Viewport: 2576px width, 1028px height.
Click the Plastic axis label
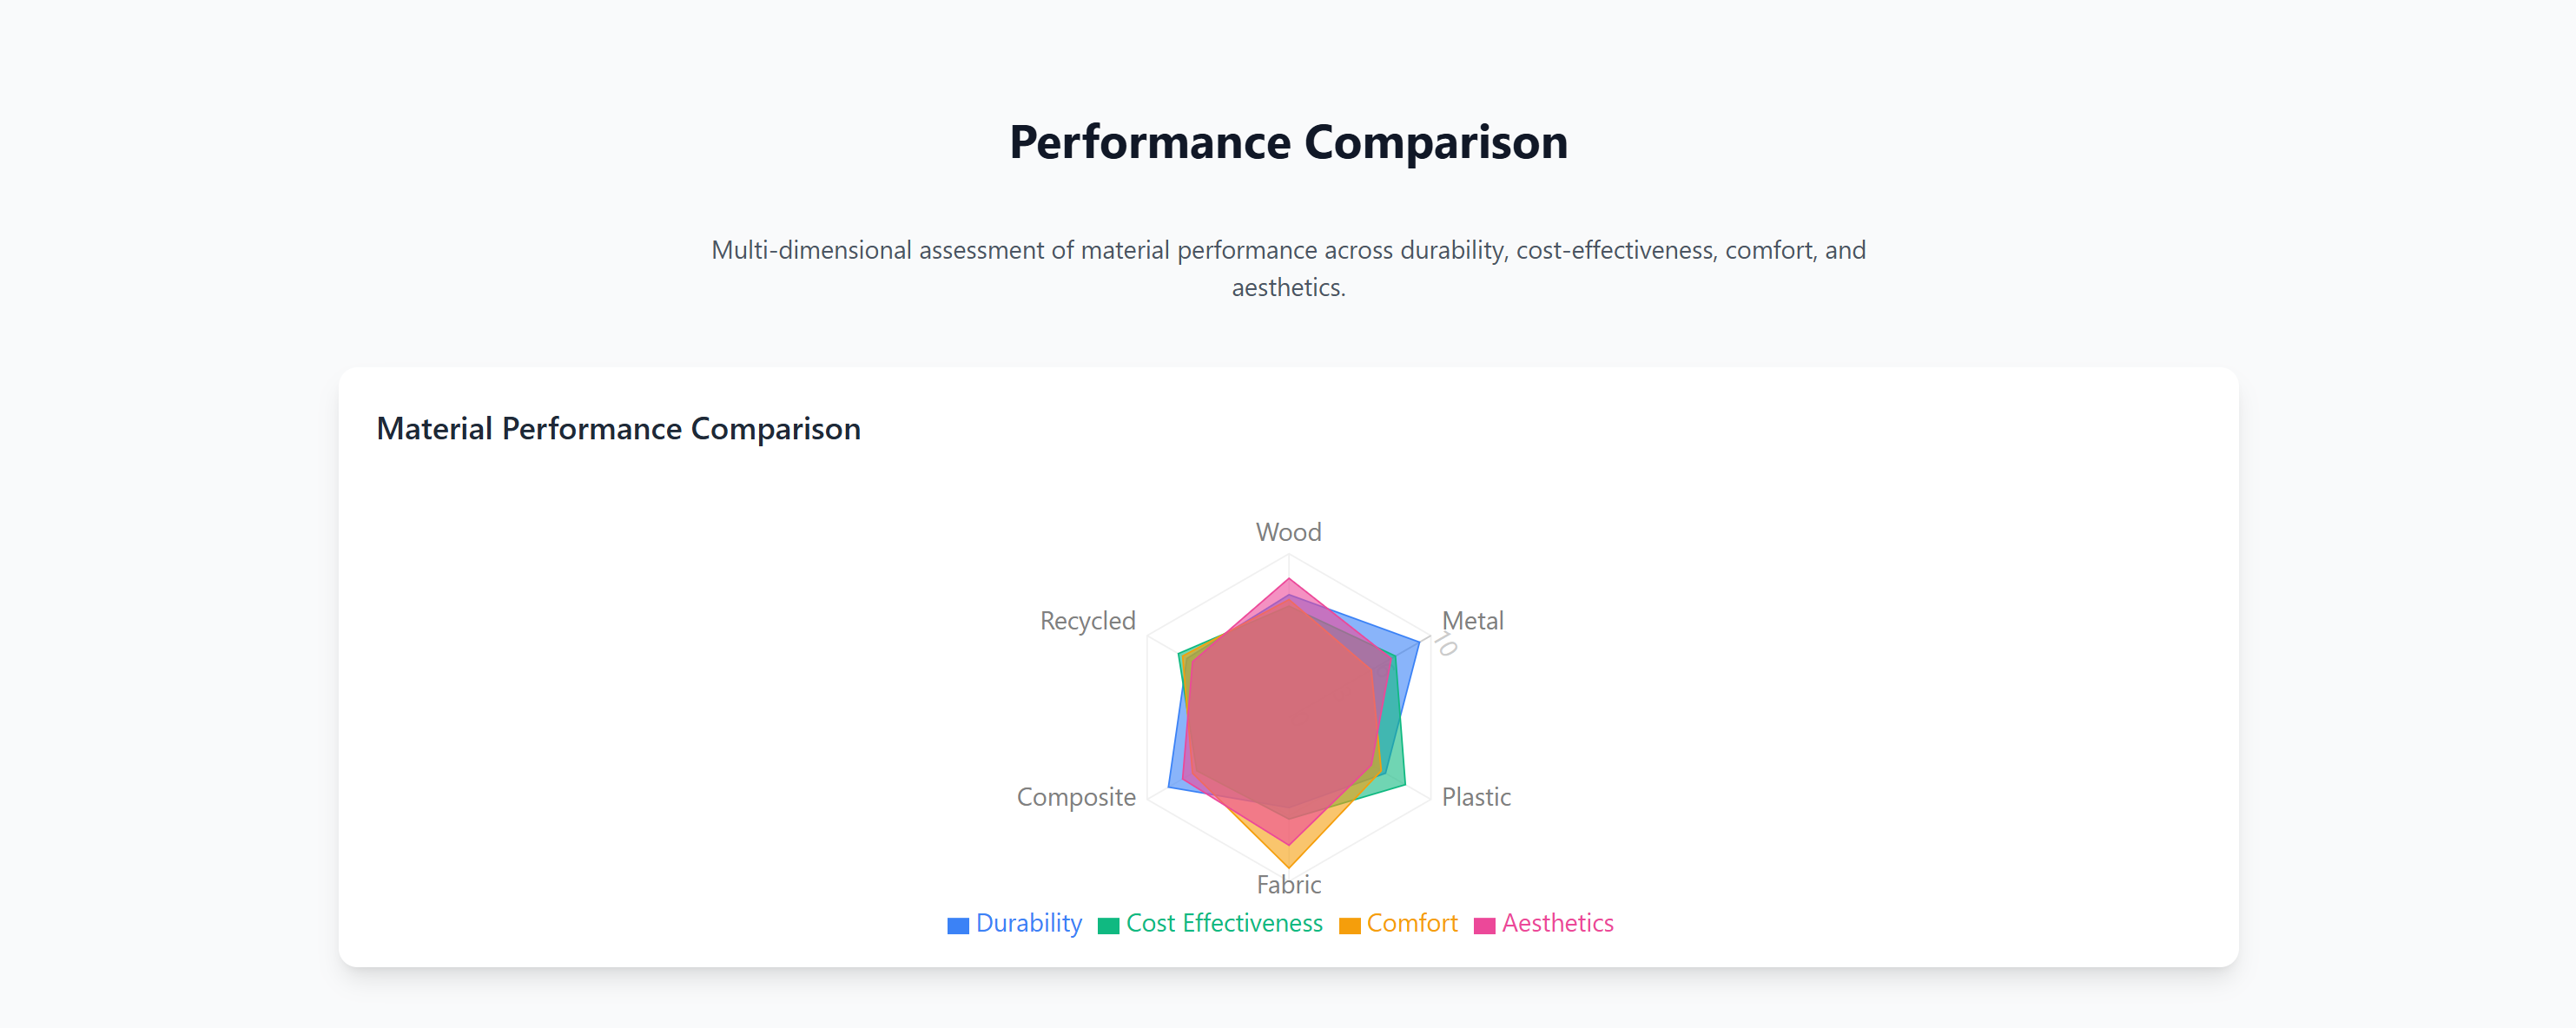point(1476,797)
